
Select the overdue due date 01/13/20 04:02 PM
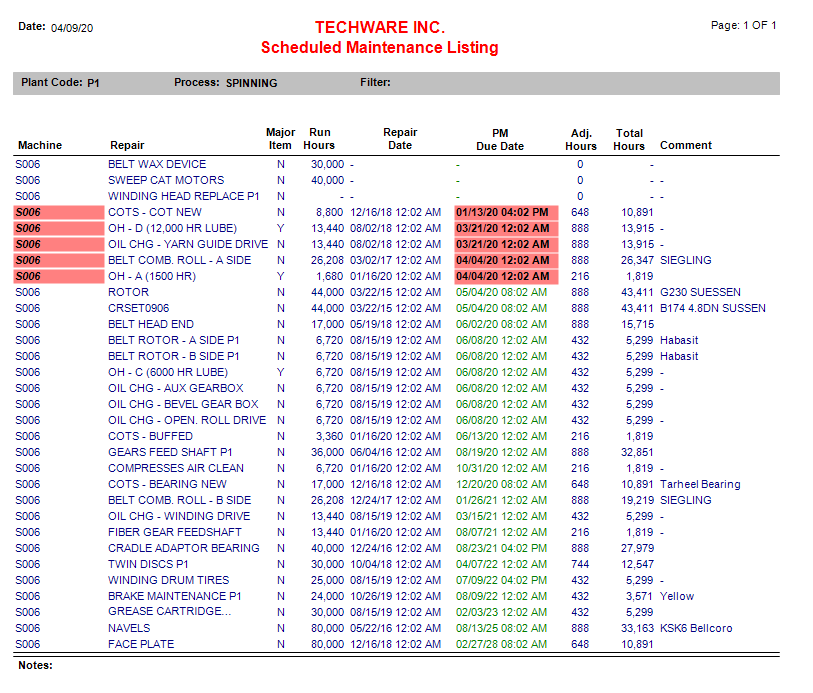point(503,212)
